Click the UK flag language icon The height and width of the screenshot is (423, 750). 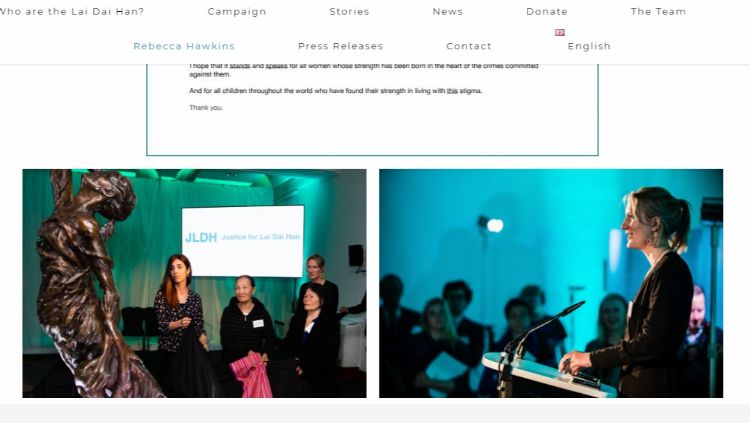[x=560, y=32]
